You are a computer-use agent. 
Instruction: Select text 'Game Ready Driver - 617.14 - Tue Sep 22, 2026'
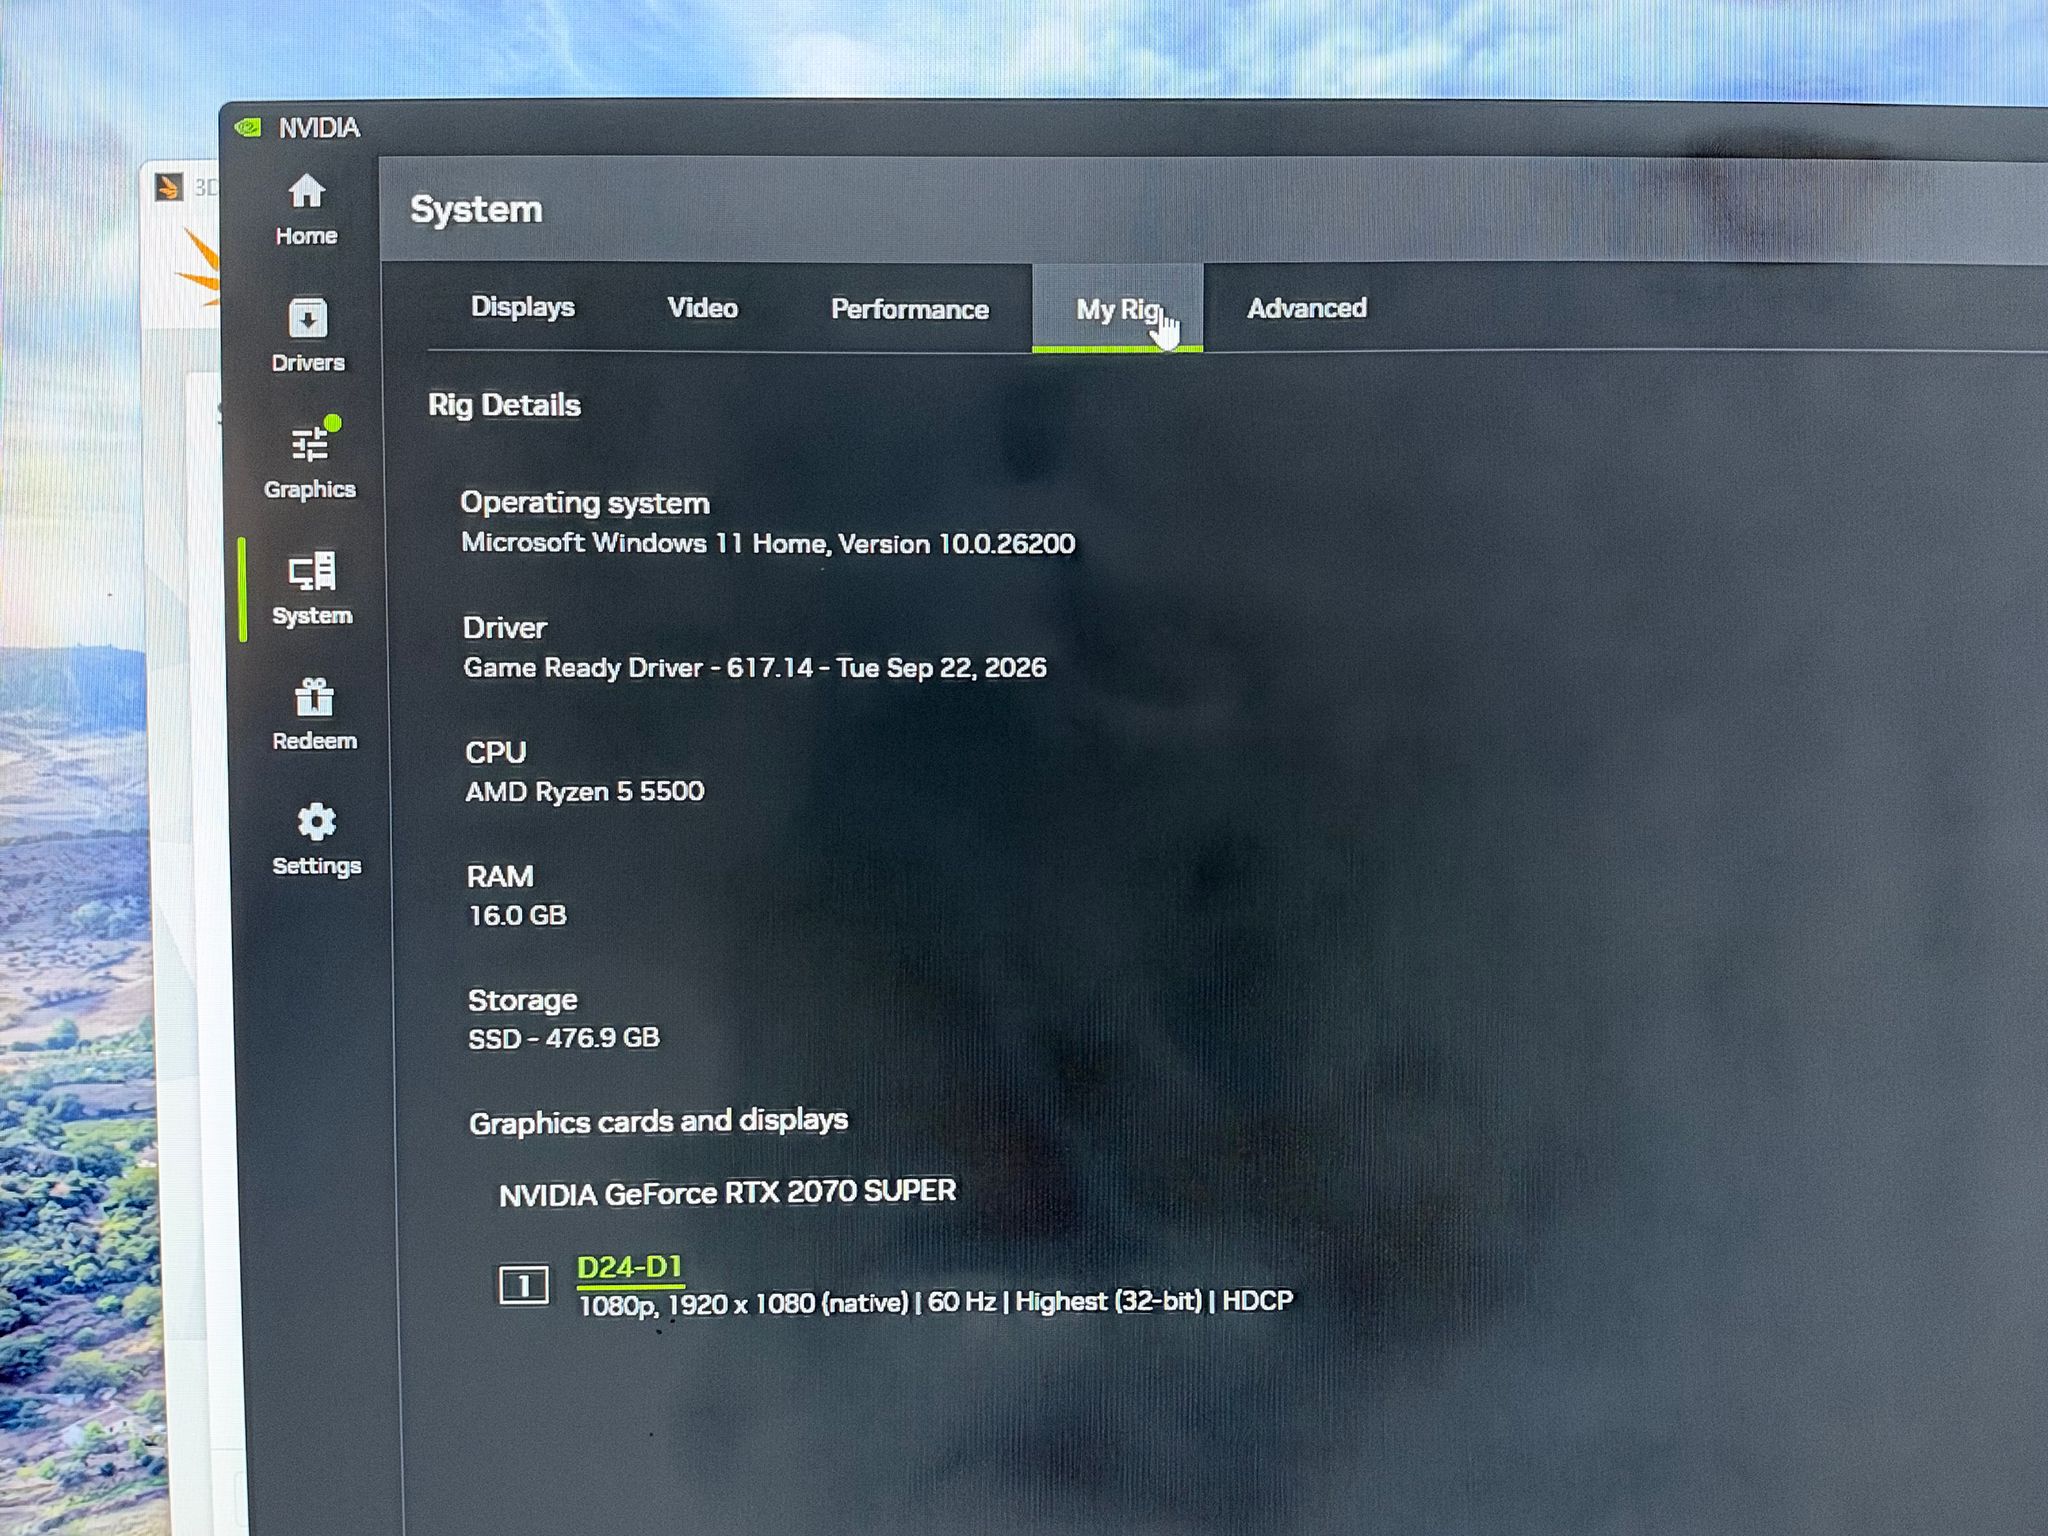click(x=755, y=668)
